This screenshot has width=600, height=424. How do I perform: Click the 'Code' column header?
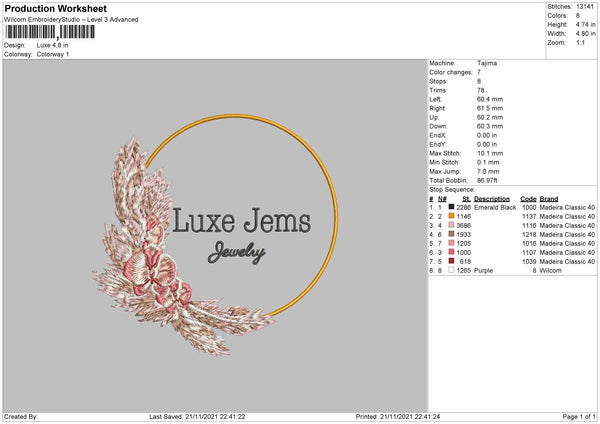[528, 199]
